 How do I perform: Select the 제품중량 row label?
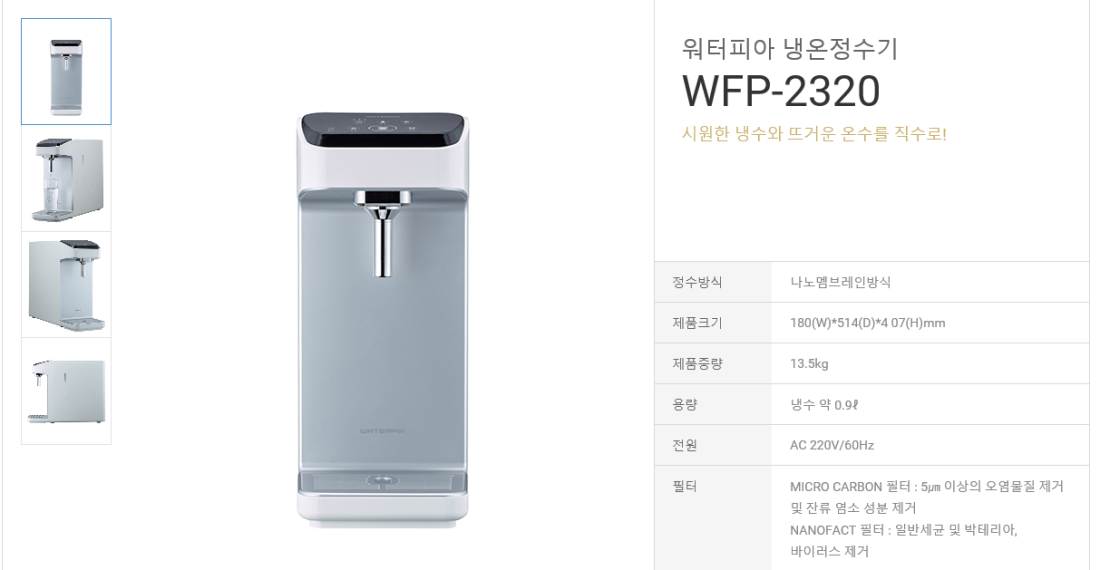(697, 363)
